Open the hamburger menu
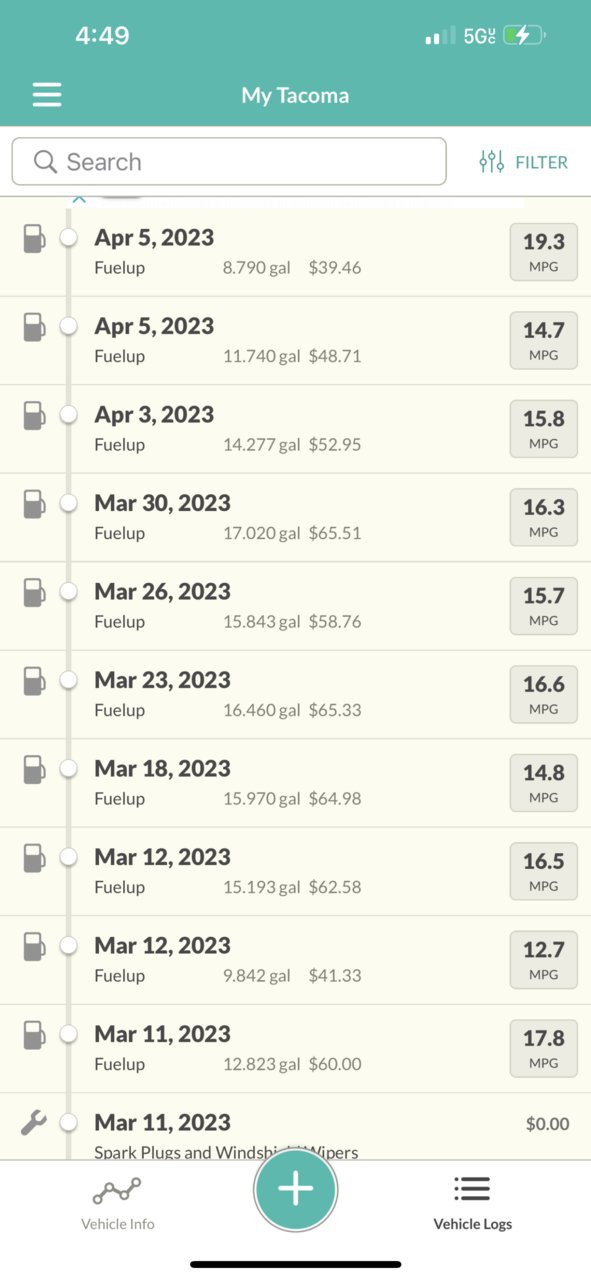The height and width of the screenshot is (1279, 591). click(47, 95)
